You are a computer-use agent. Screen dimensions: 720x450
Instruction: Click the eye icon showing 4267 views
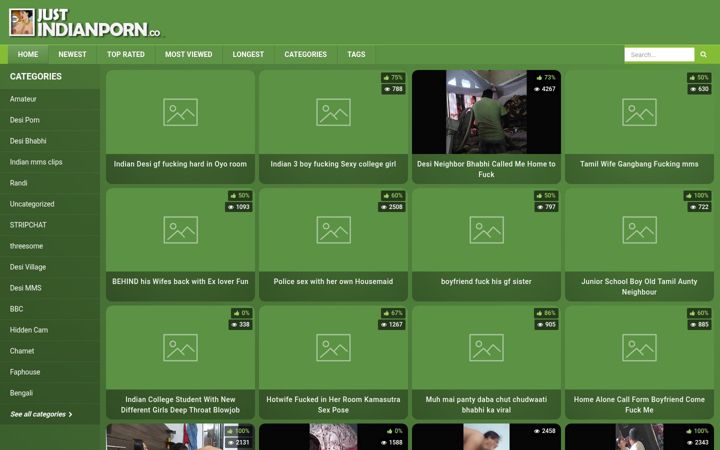click(x=537, y=89)
